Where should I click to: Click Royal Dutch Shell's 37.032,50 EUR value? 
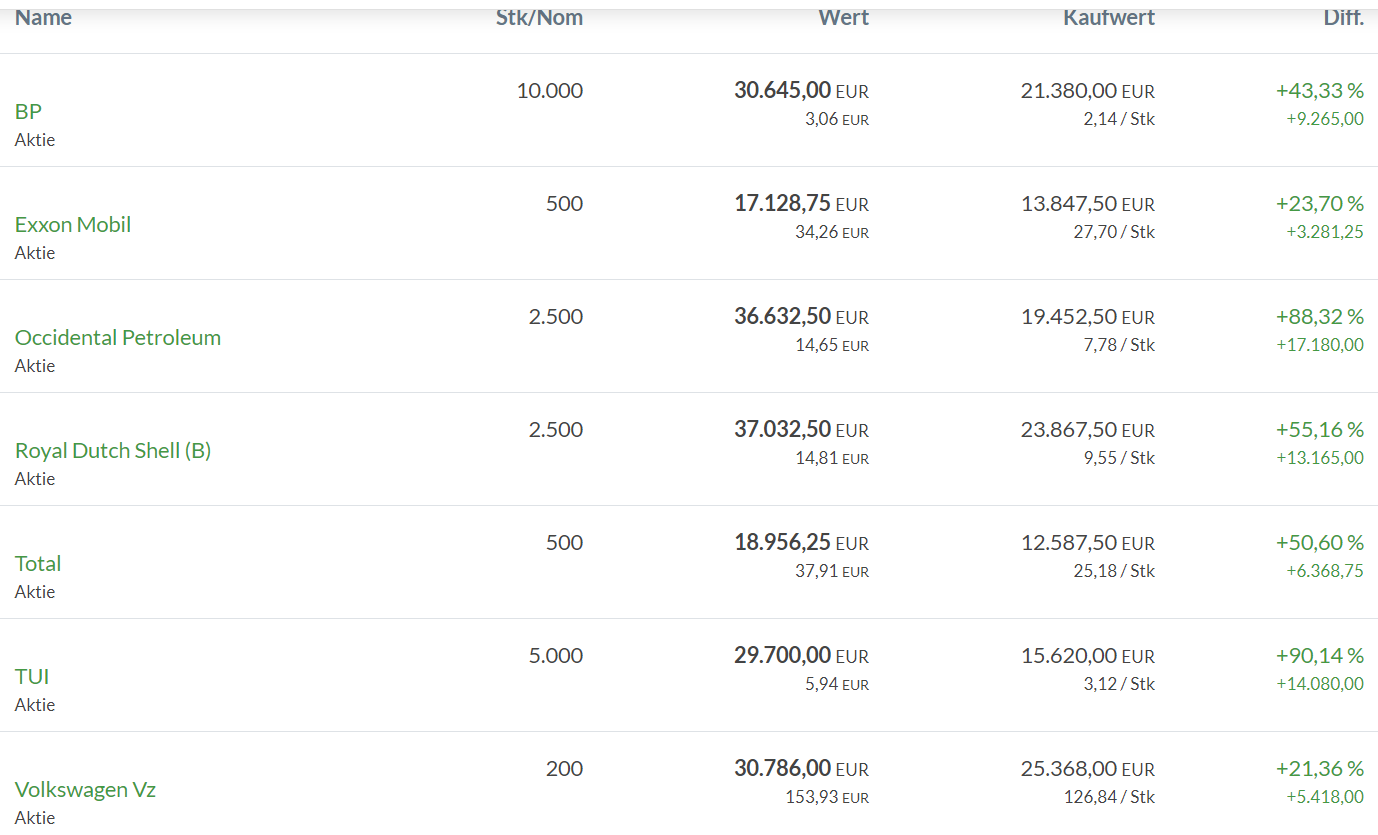801,430
